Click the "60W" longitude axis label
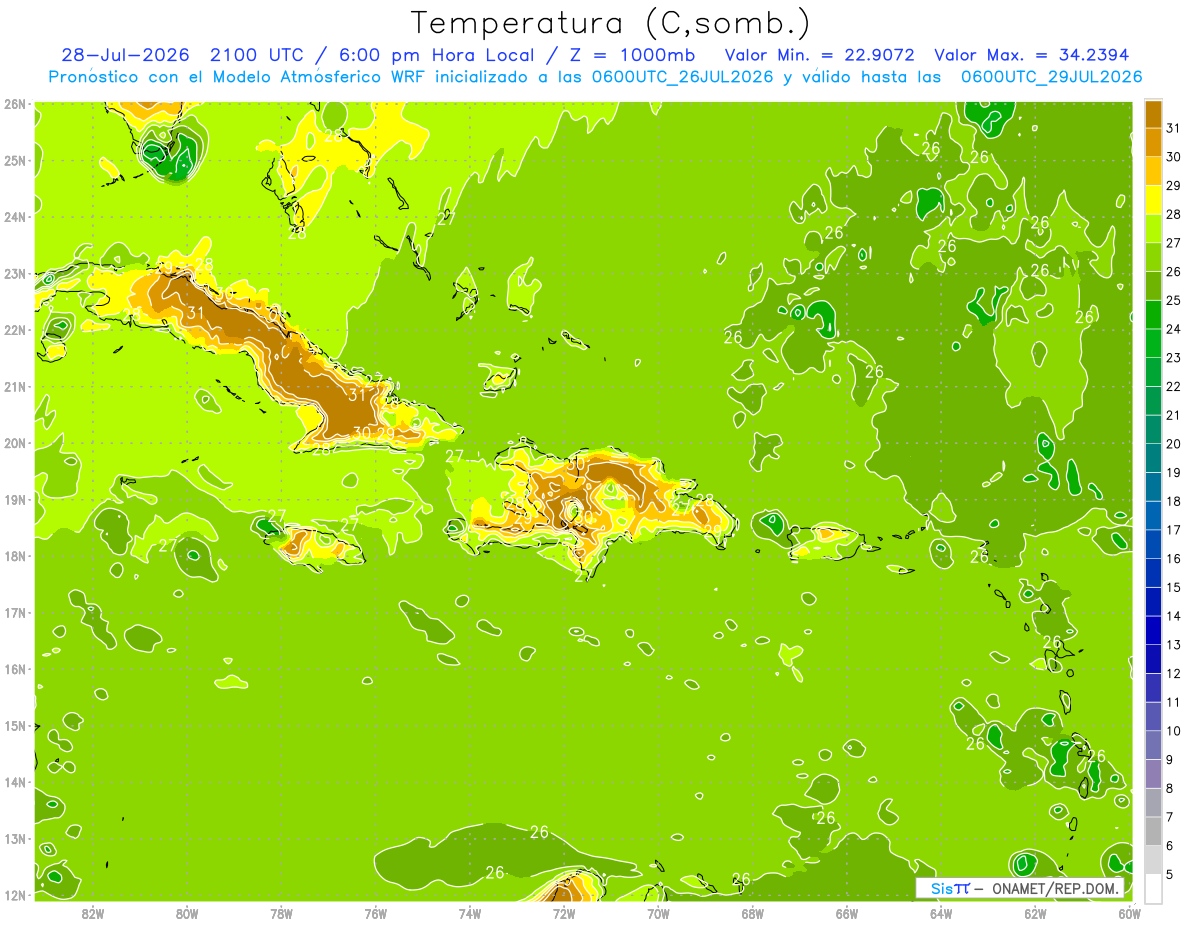 (x=1129, y=913)
